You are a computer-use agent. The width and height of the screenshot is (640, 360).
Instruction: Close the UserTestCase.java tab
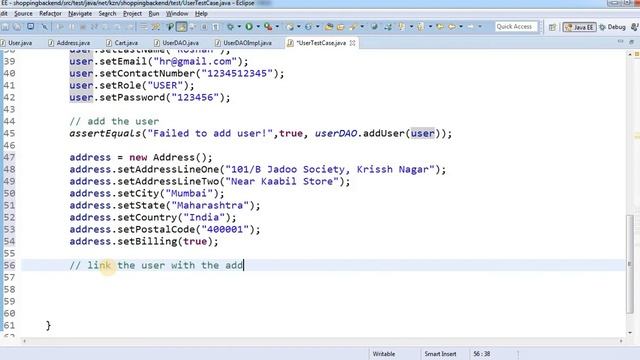[352, 43]
